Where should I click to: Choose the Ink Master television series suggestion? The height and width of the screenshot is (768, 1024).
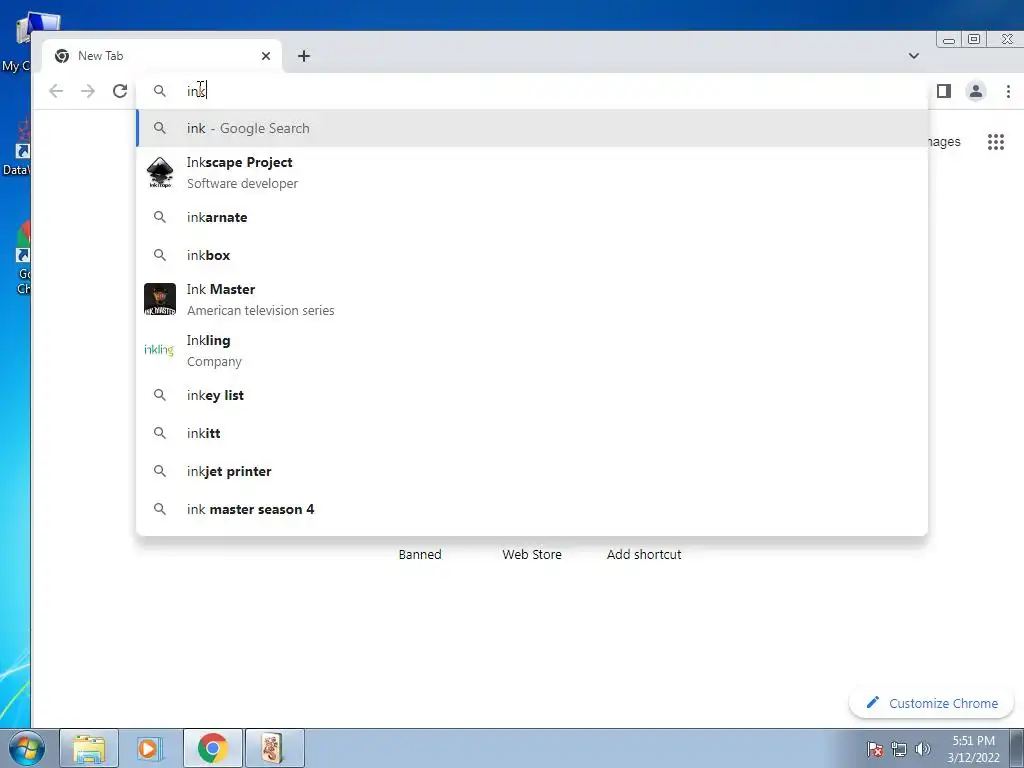pyautogui.click(x=532, y=299)
